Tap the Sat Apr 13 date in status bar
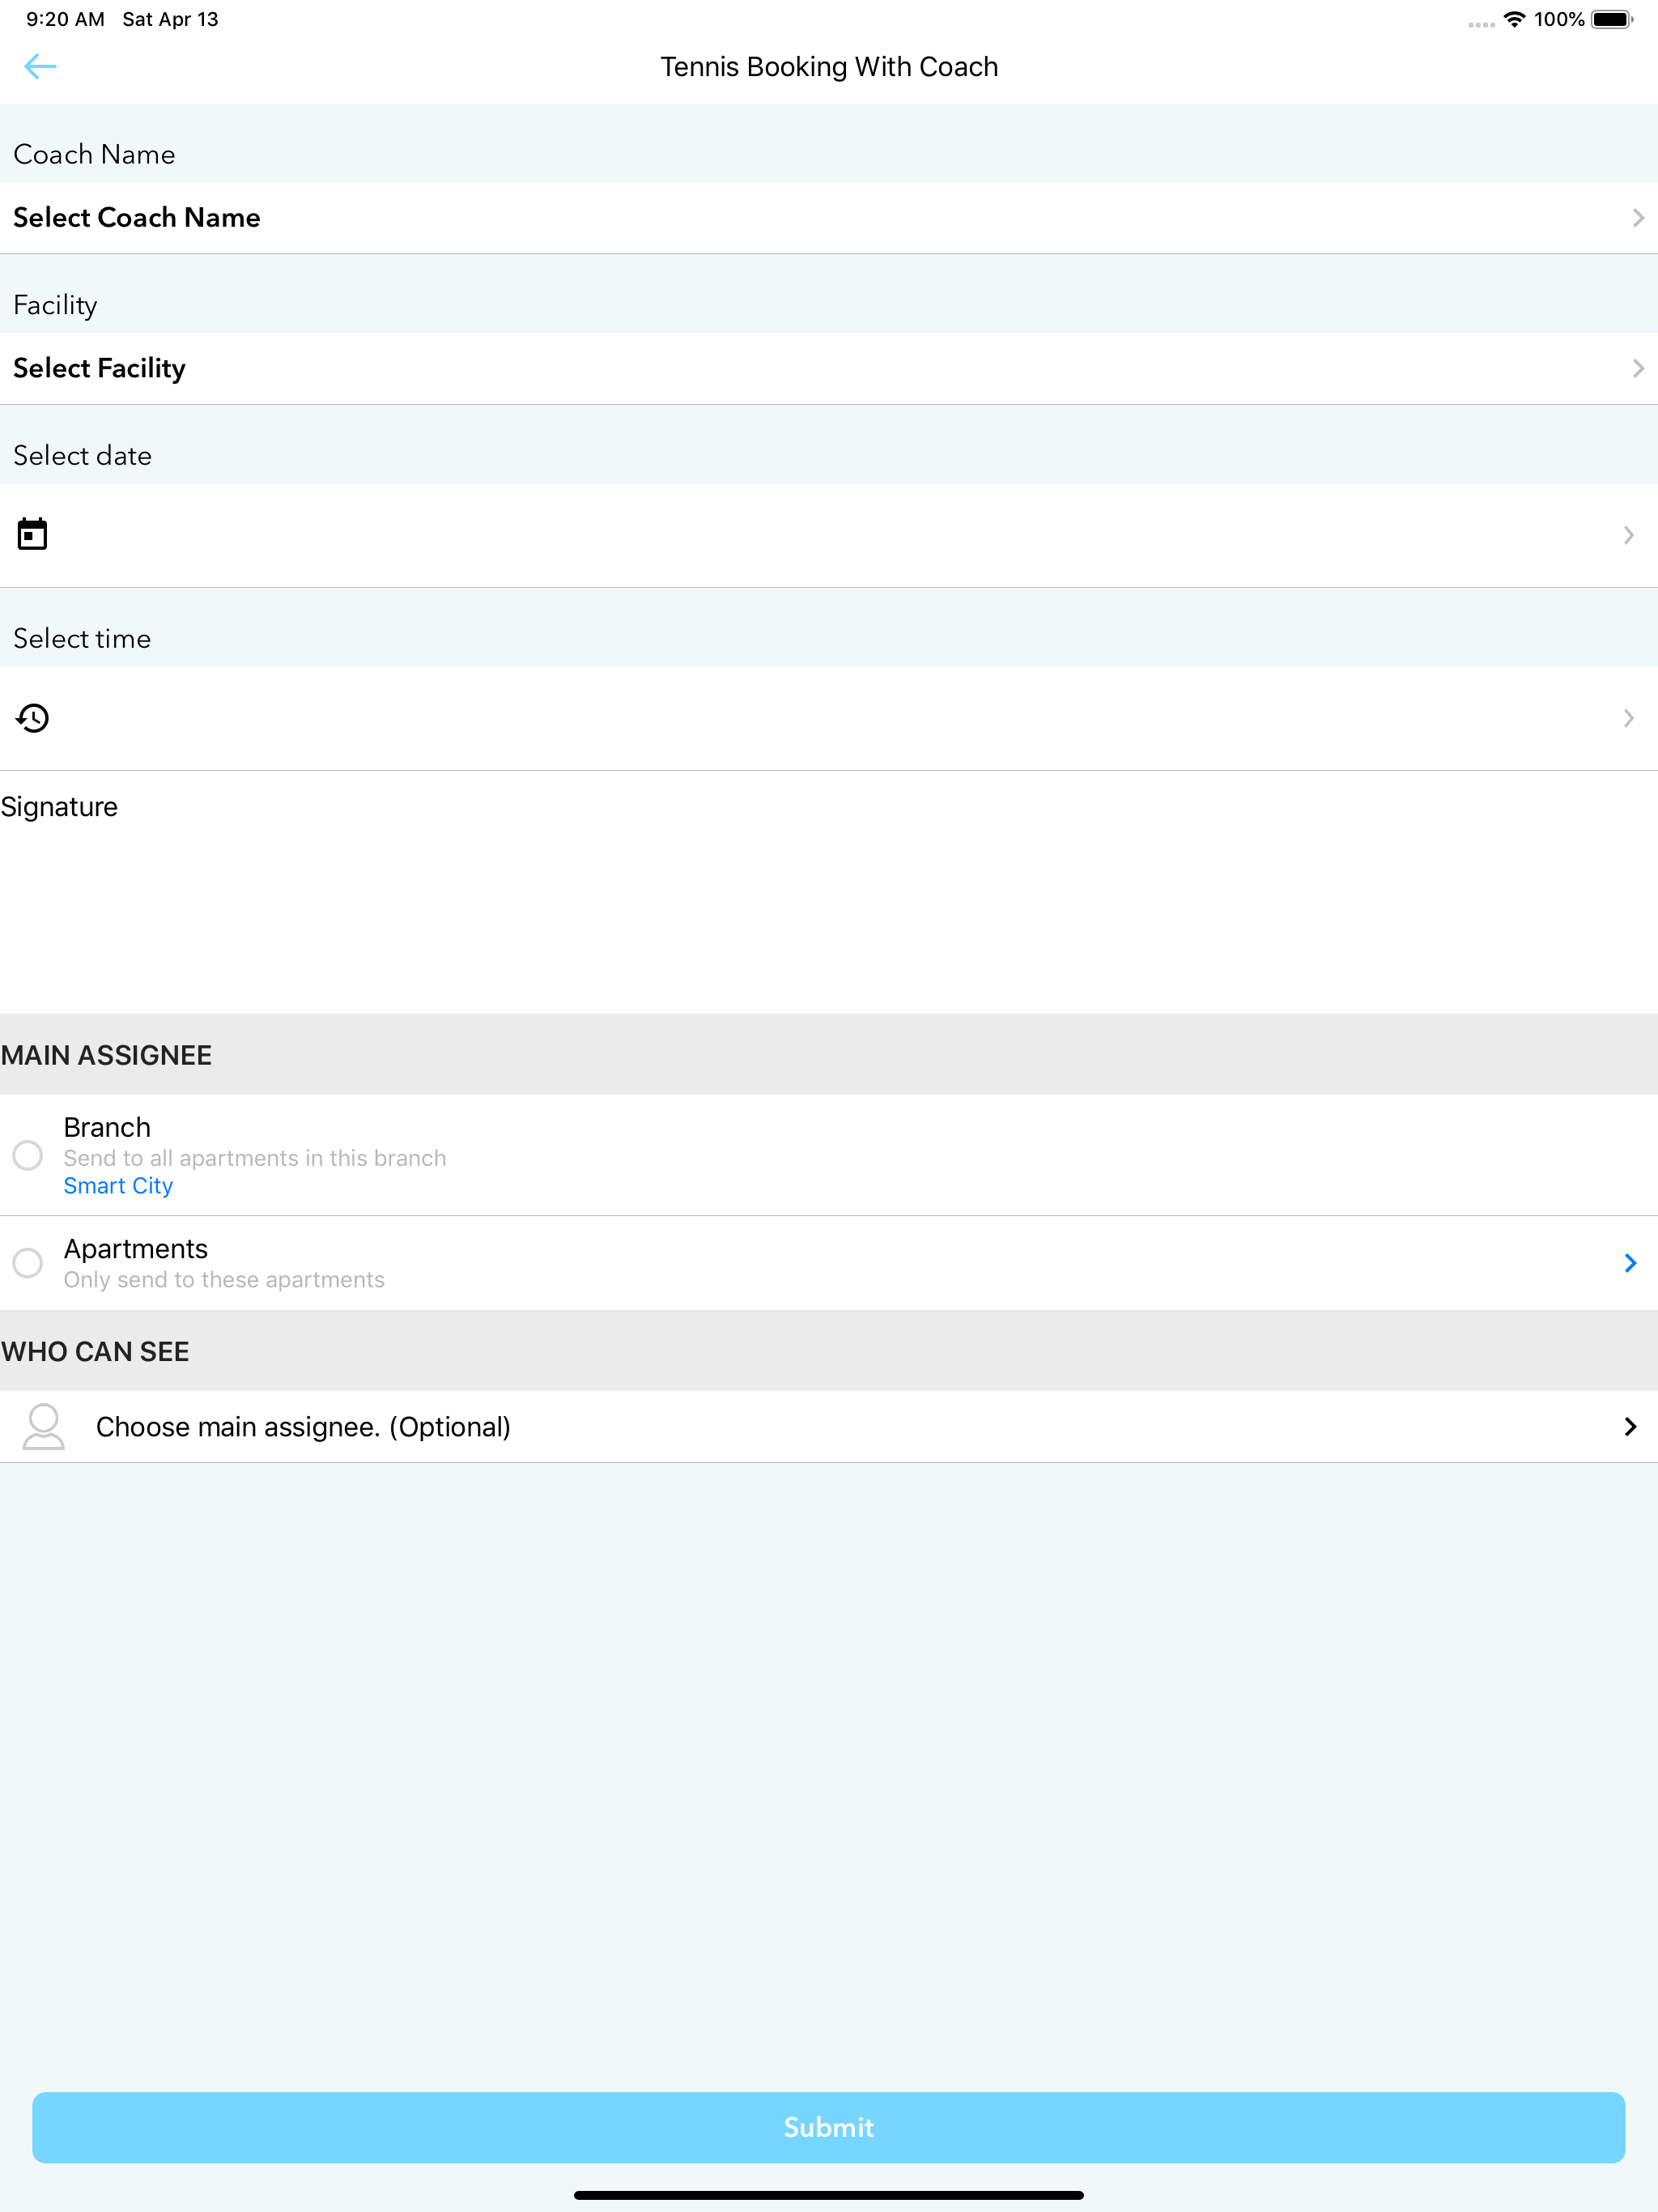This screenshot has height=2212, width=1658. click(170, 19)
